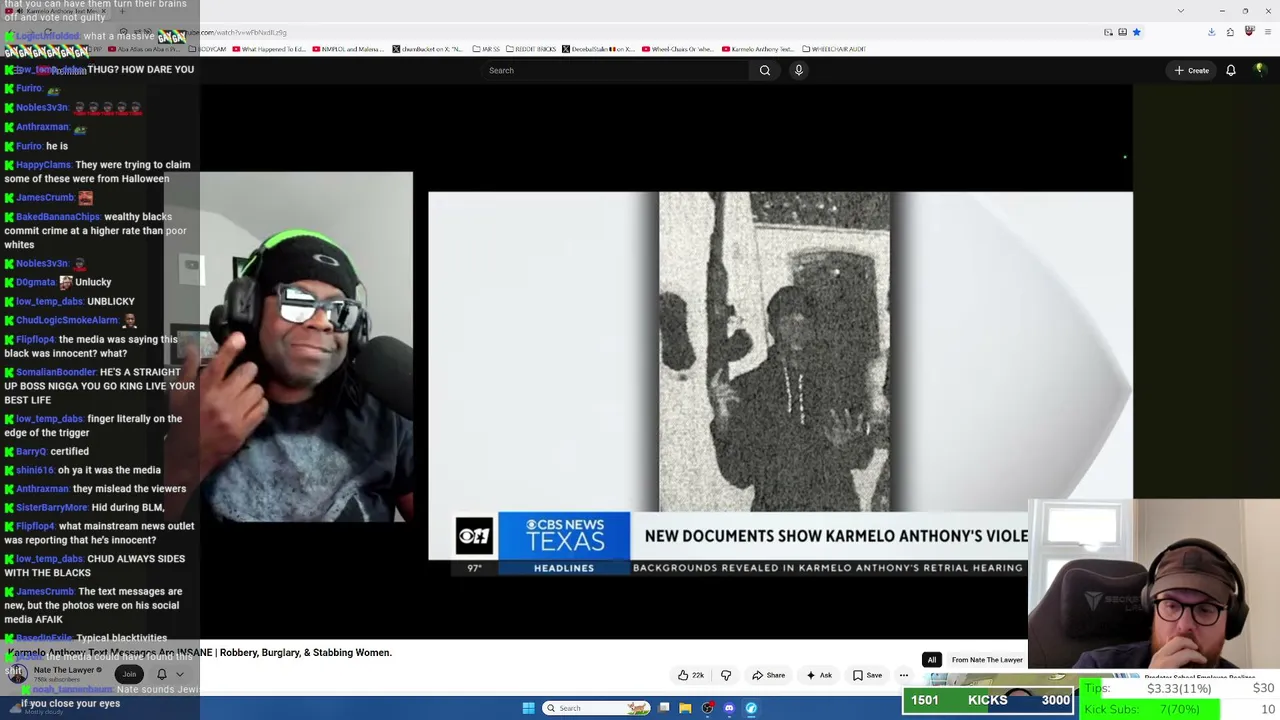Open the Task View taskbar icon
This screenshot has height=720, width=1280.
tap(663, 708)
